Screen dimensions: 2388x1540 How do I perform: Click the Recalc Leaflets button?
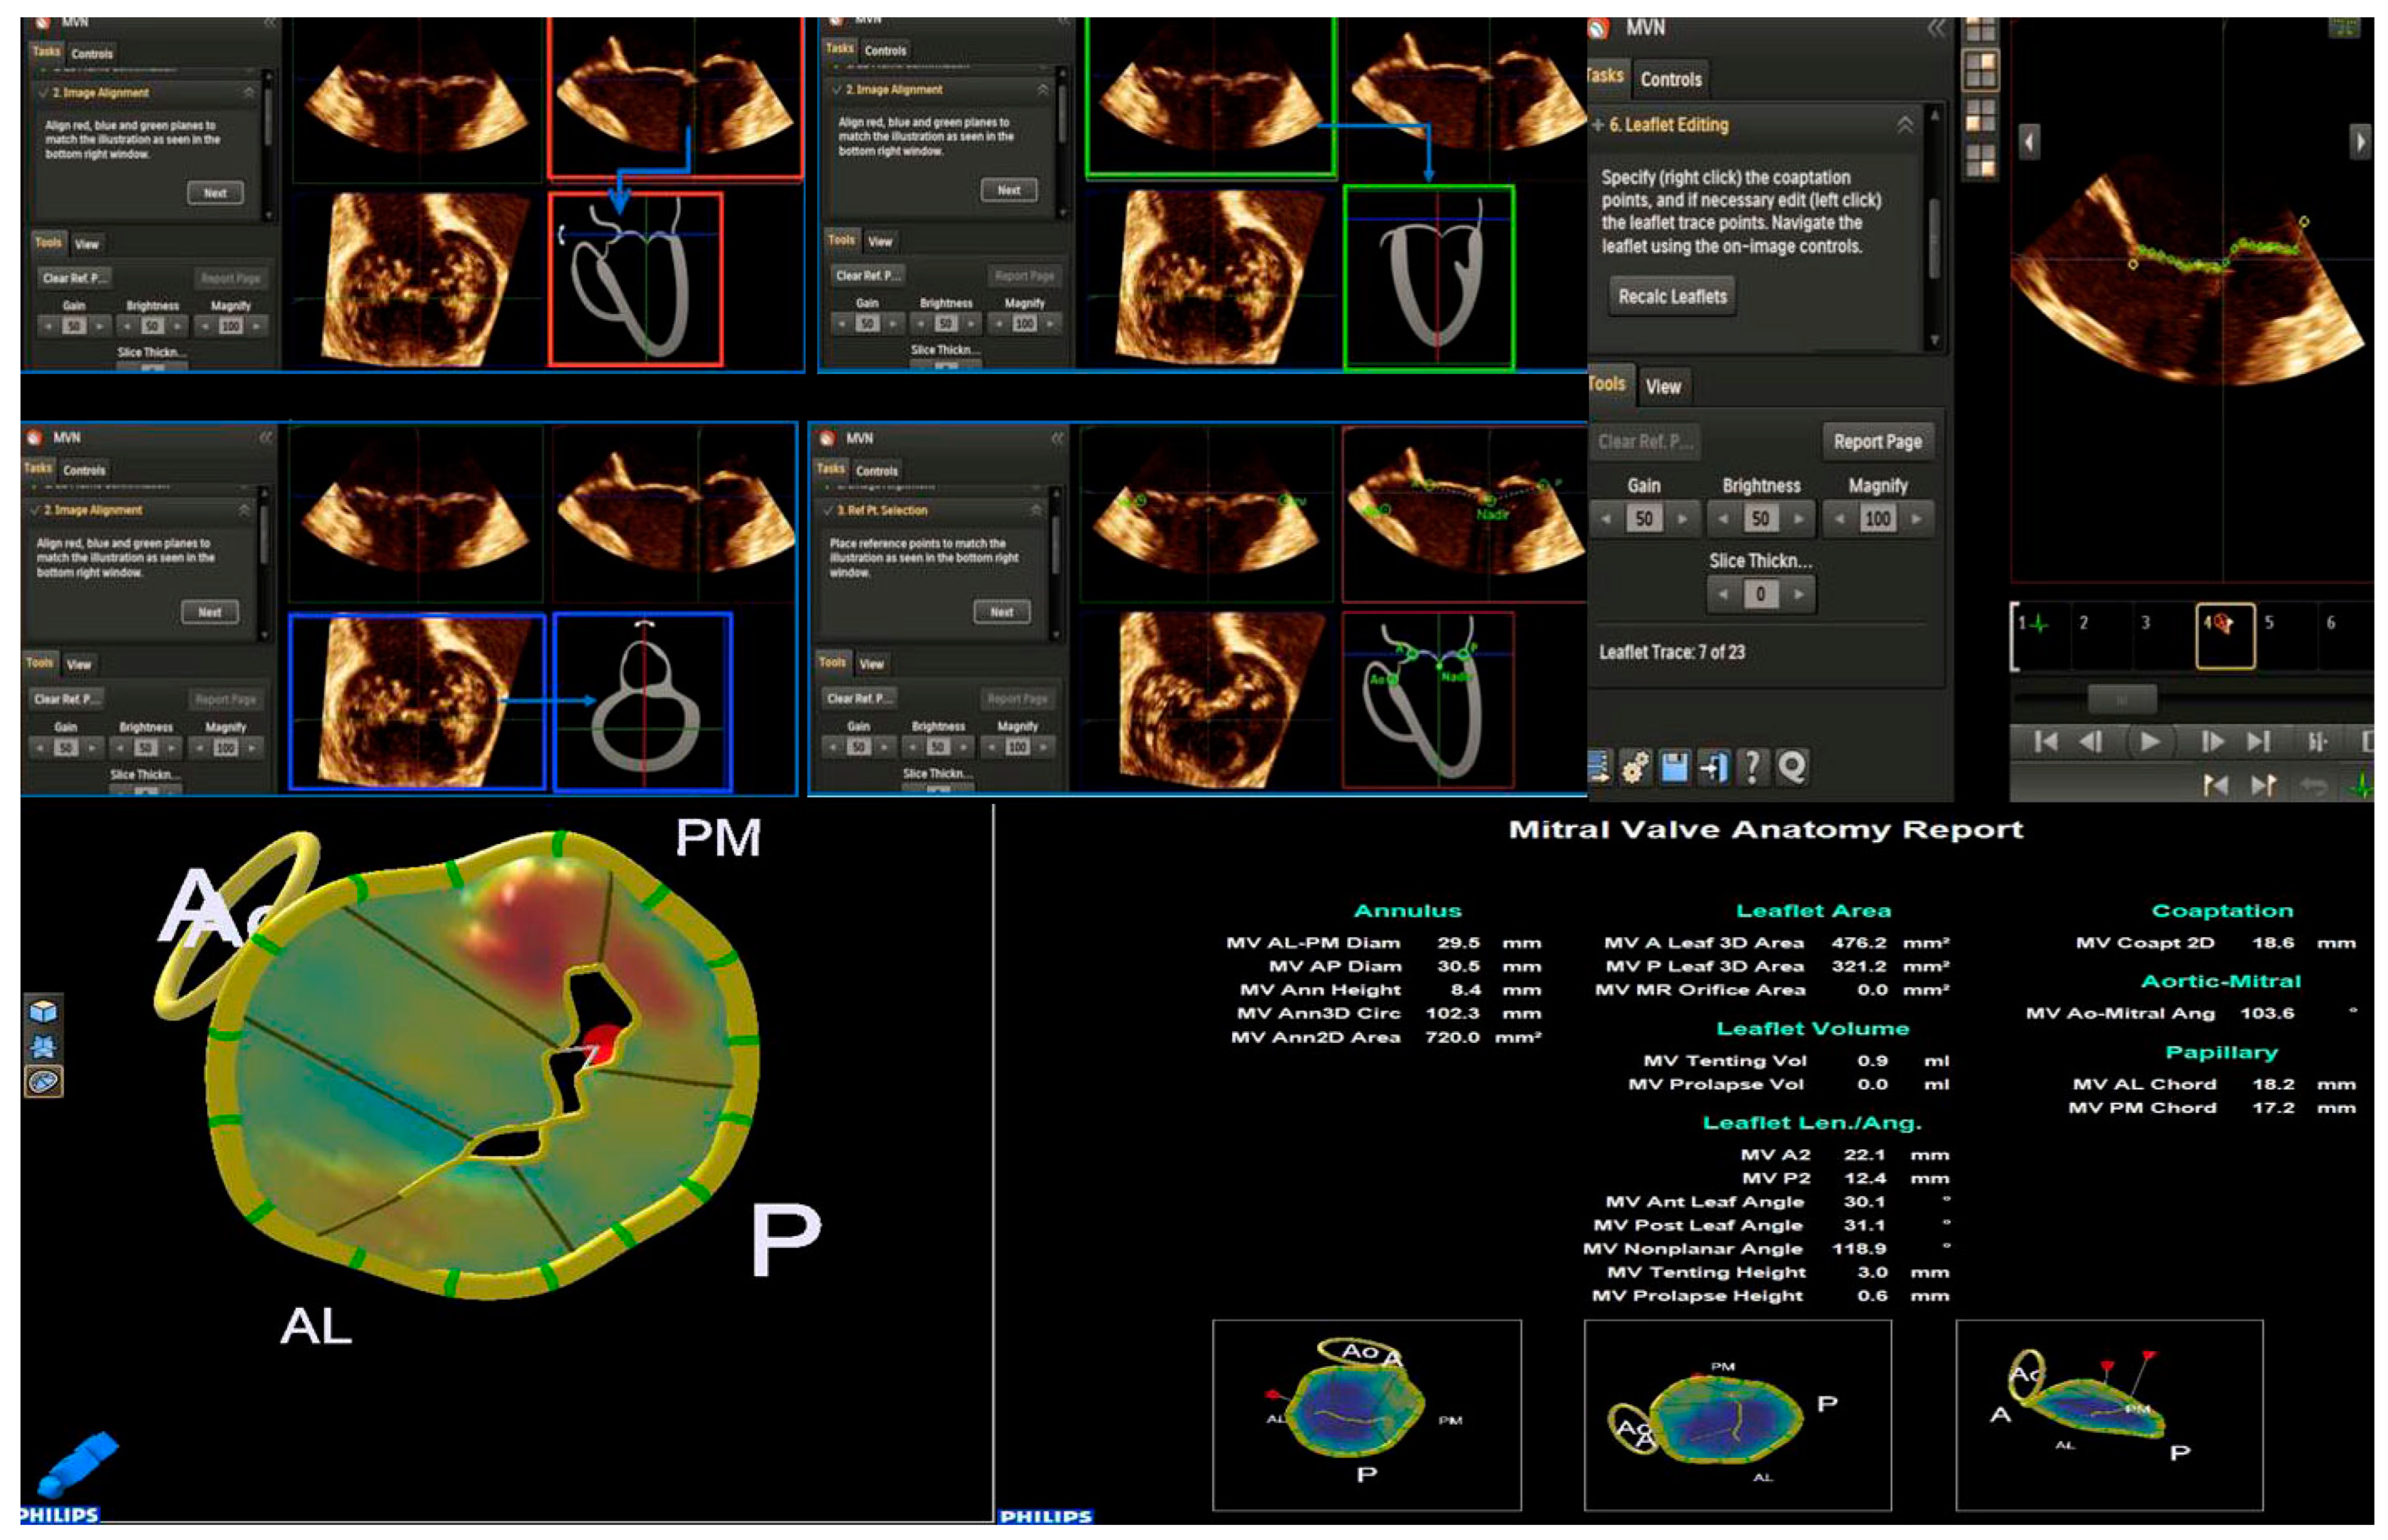pos(1672,296)
